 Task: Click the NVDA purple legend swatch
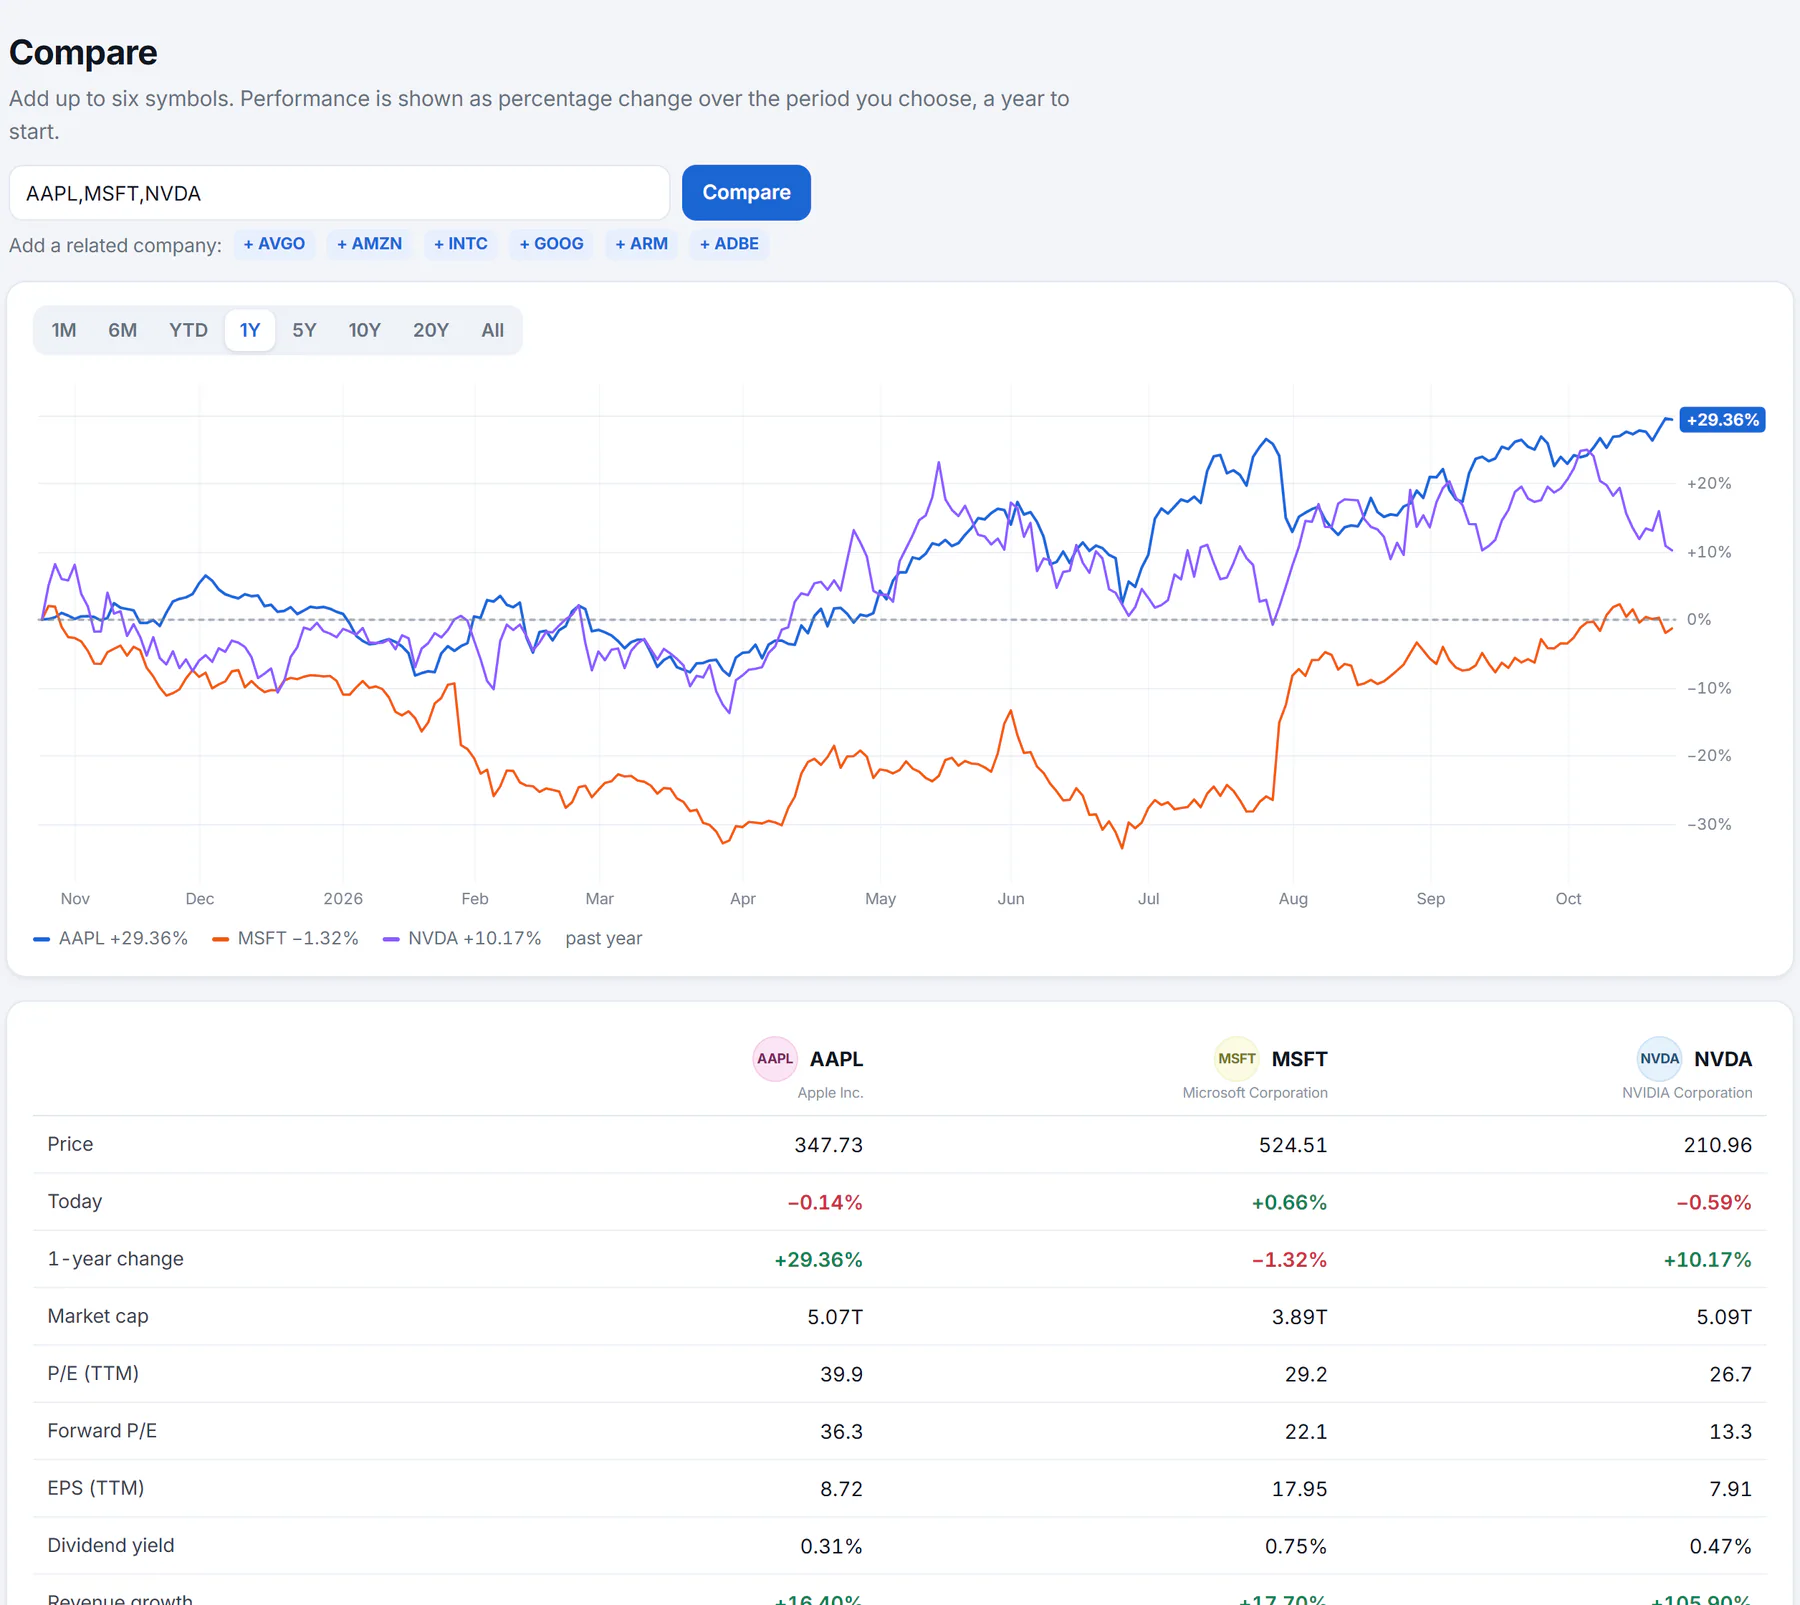[391, 939]
